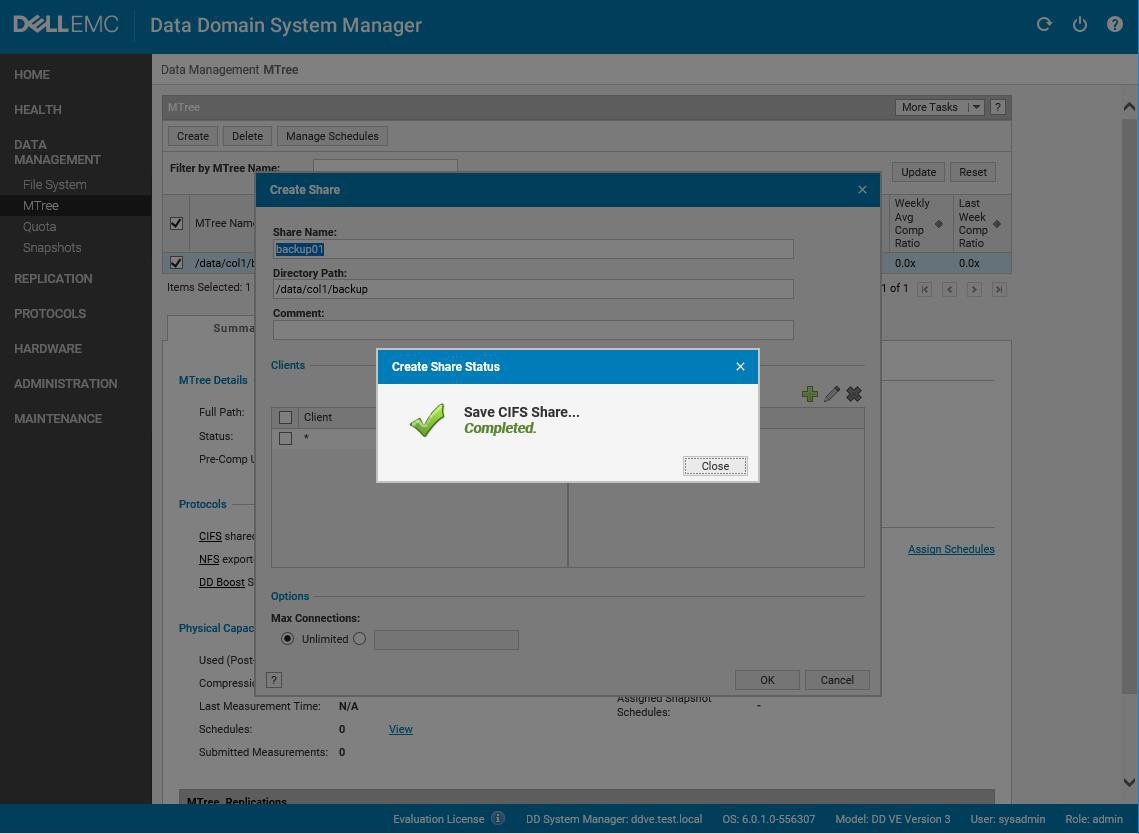
Task: Refresh the page using the top-right refresh icon
Action: click(x=1044, y=24)
